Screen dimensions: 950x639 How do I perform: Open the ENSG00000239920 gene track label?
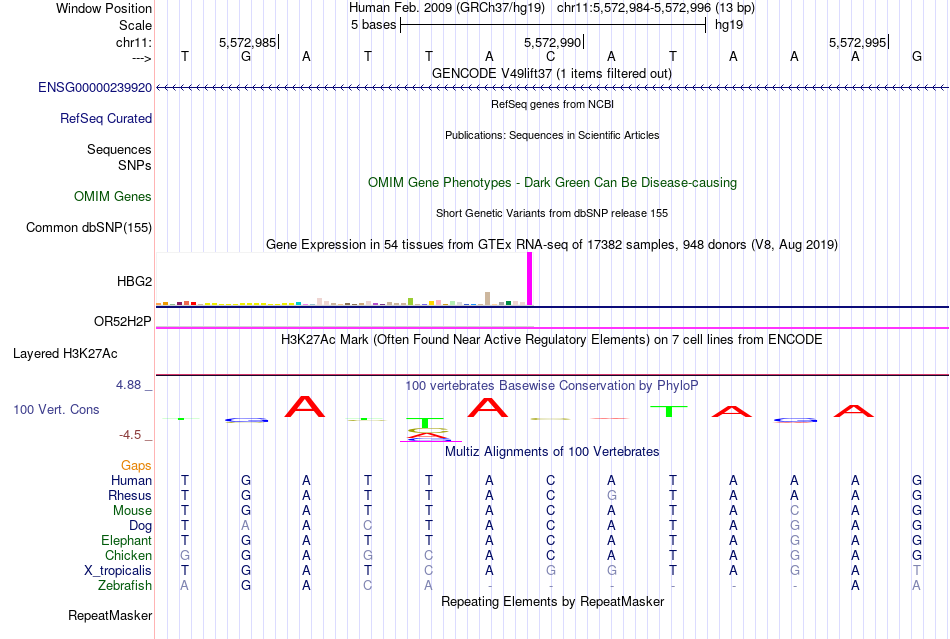[x=95, y=88]
